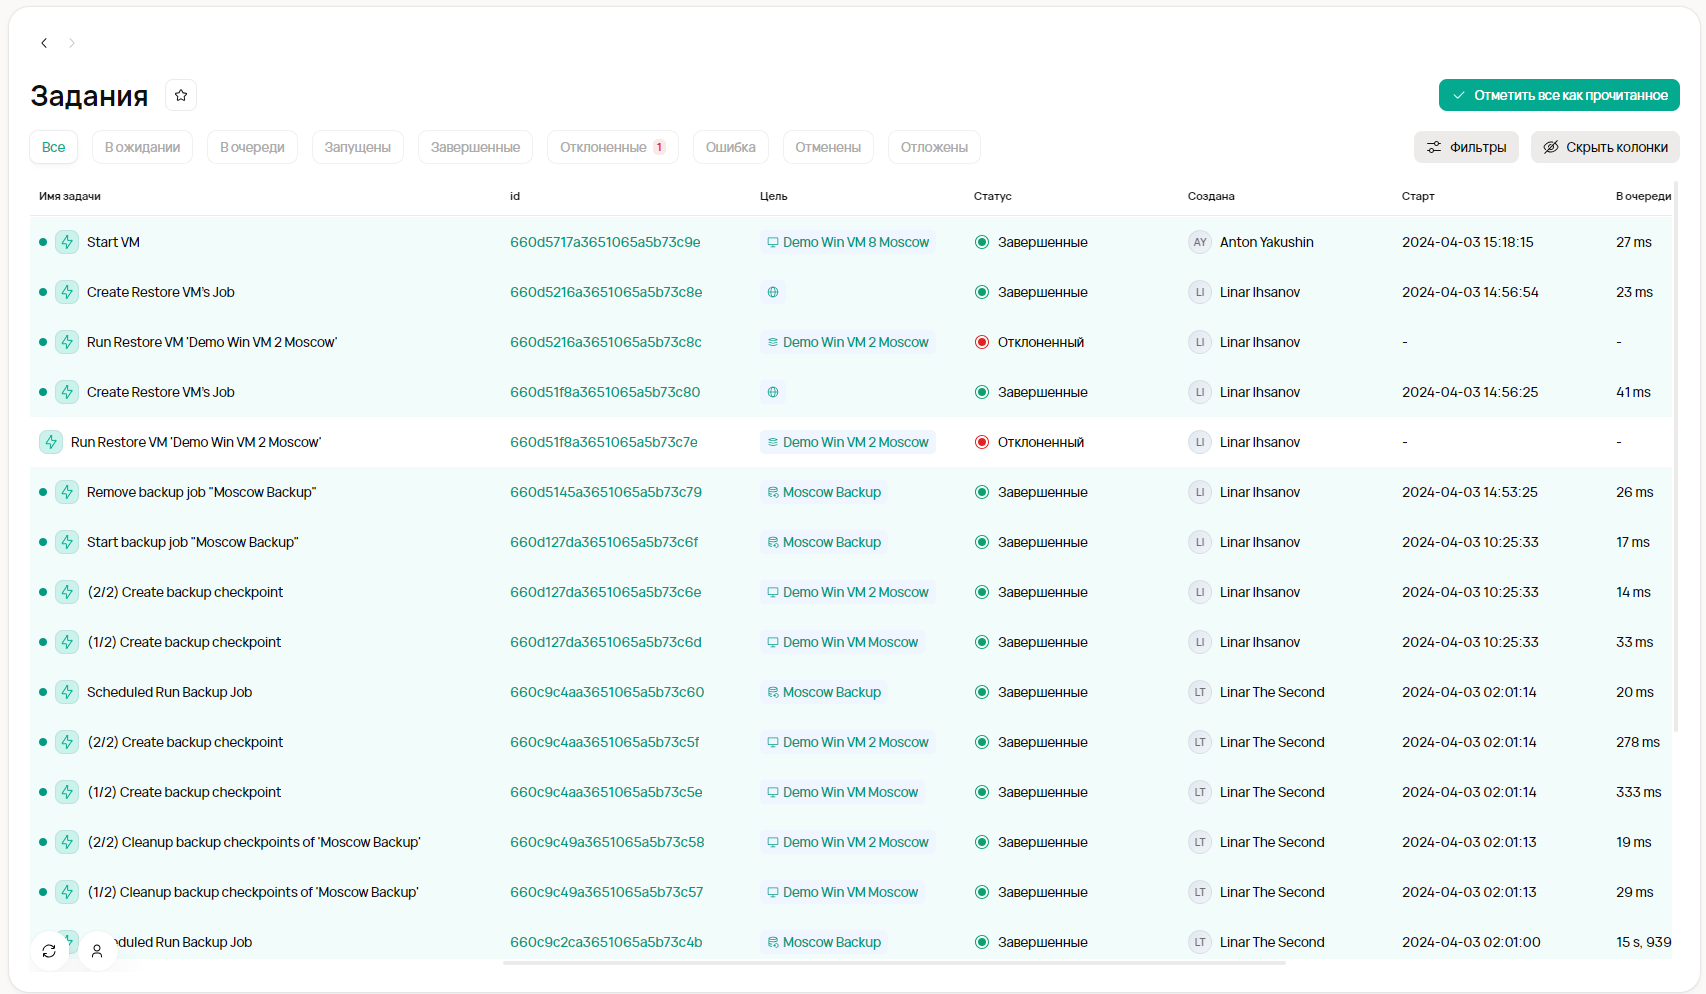Select the Завершенные tab
Image resolution: width=1706 pixels, height=994 pixels.
[x=475, y=147]
